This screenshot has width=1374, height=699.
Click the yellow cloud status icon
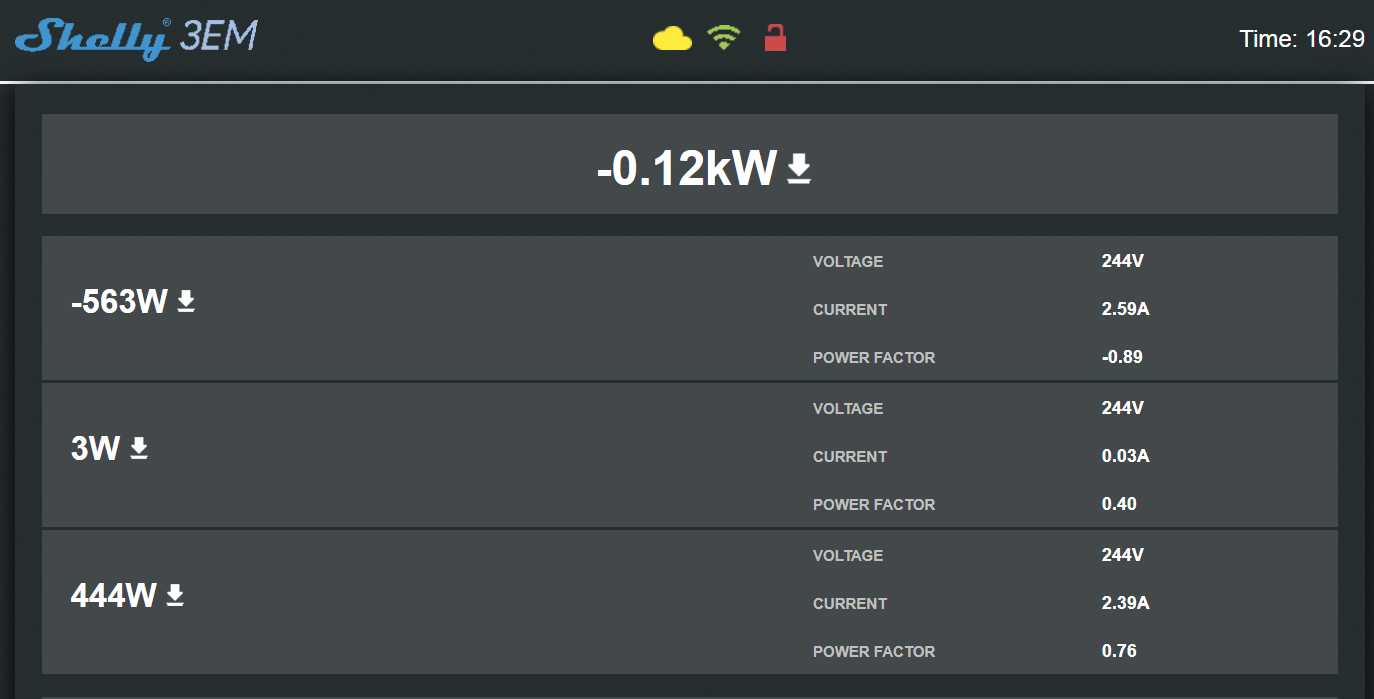pyautogui.click(x=672, y=39)
